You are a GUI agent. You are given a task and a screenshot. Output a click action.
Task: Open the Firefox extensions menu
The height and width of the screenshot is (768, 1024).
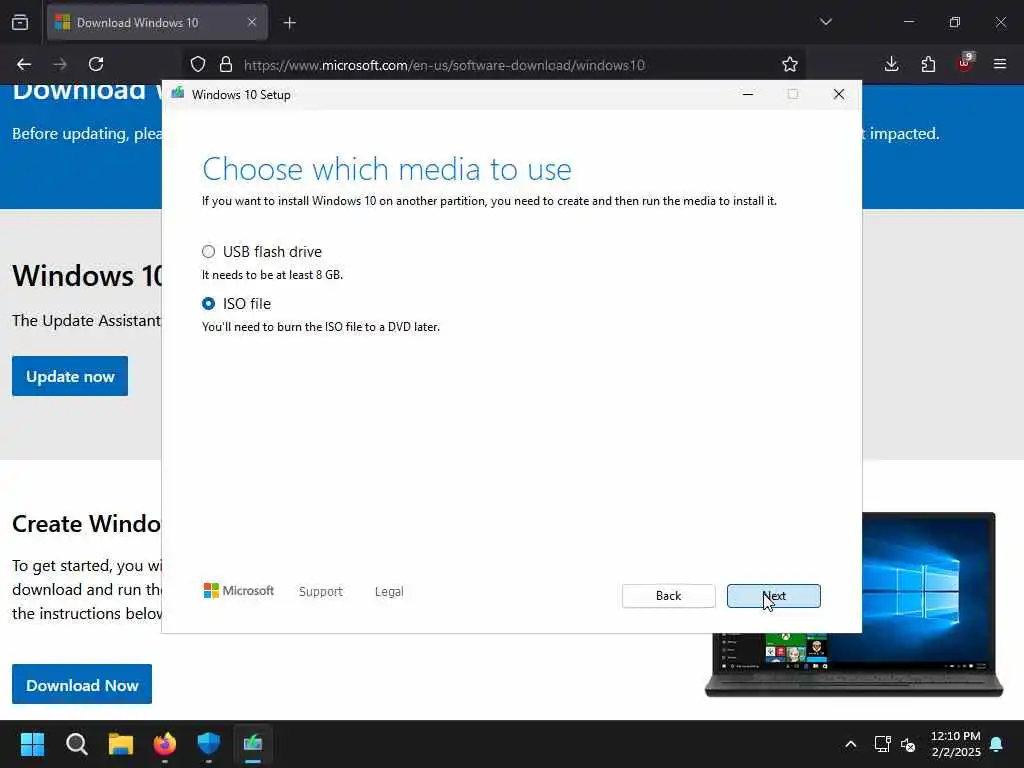point(928,64)
